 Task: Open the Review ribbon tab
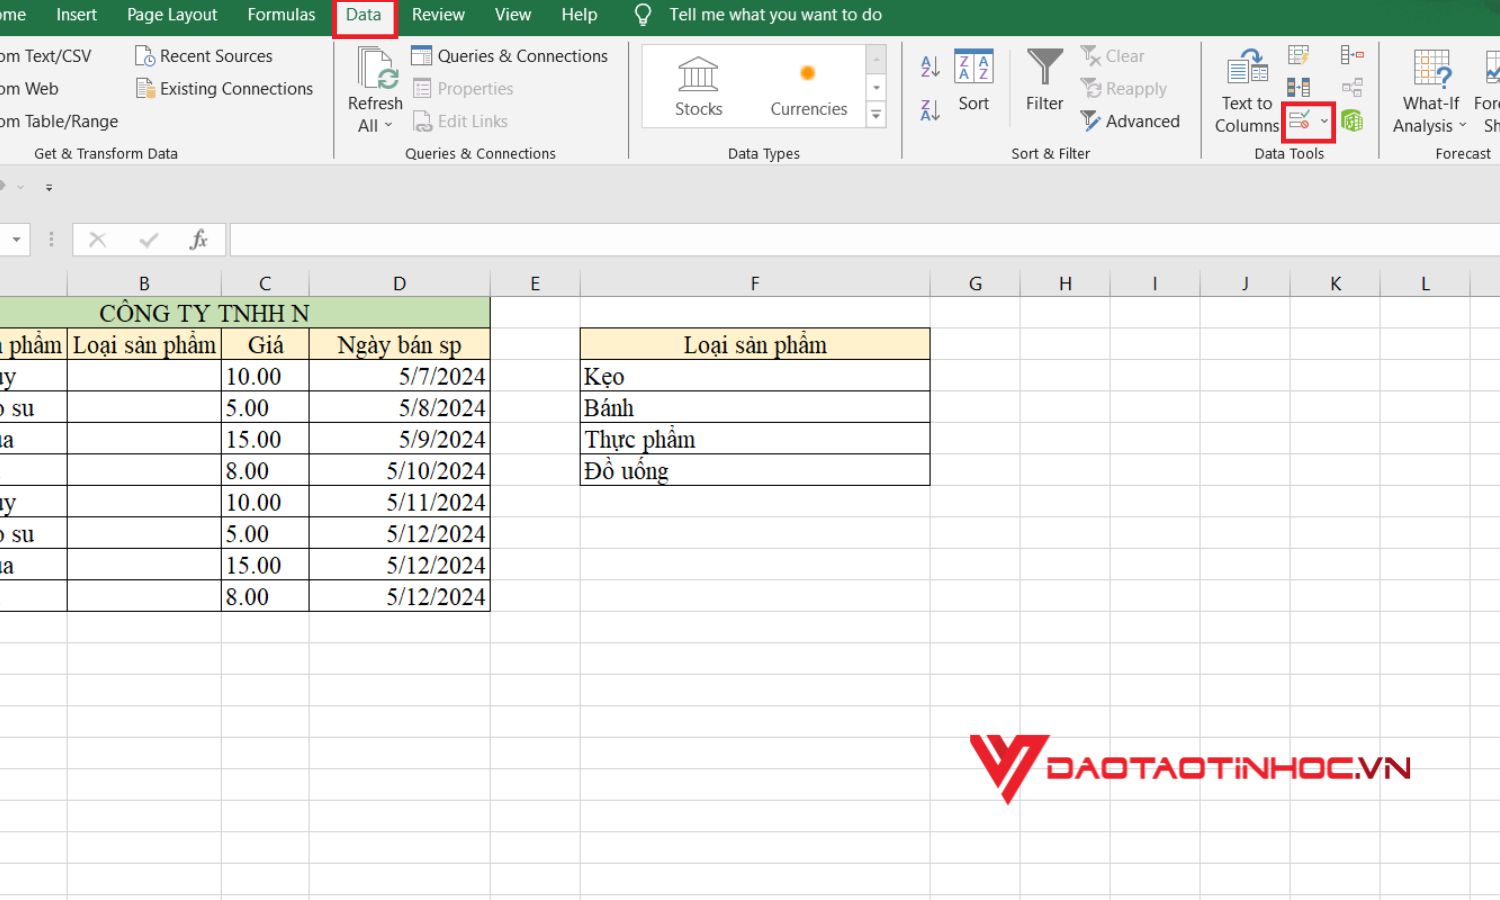pyautogui.click(x=438, y=14)
